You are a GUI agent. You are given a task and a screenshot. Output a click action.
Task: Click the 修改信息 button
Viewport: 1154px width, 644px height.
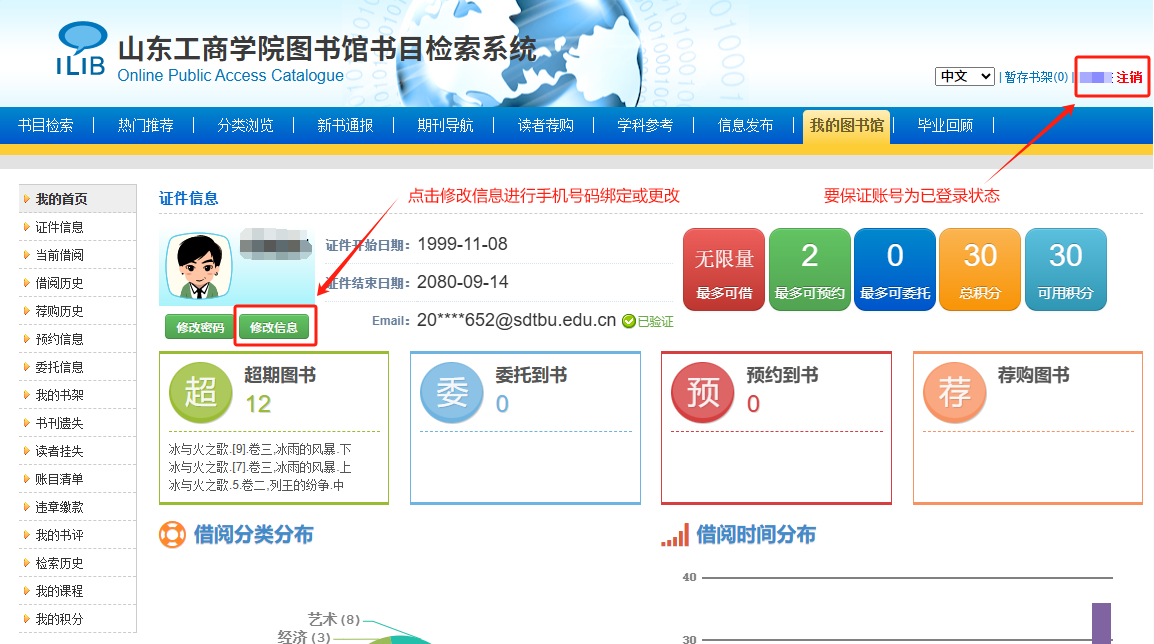[x=274, y=328]
